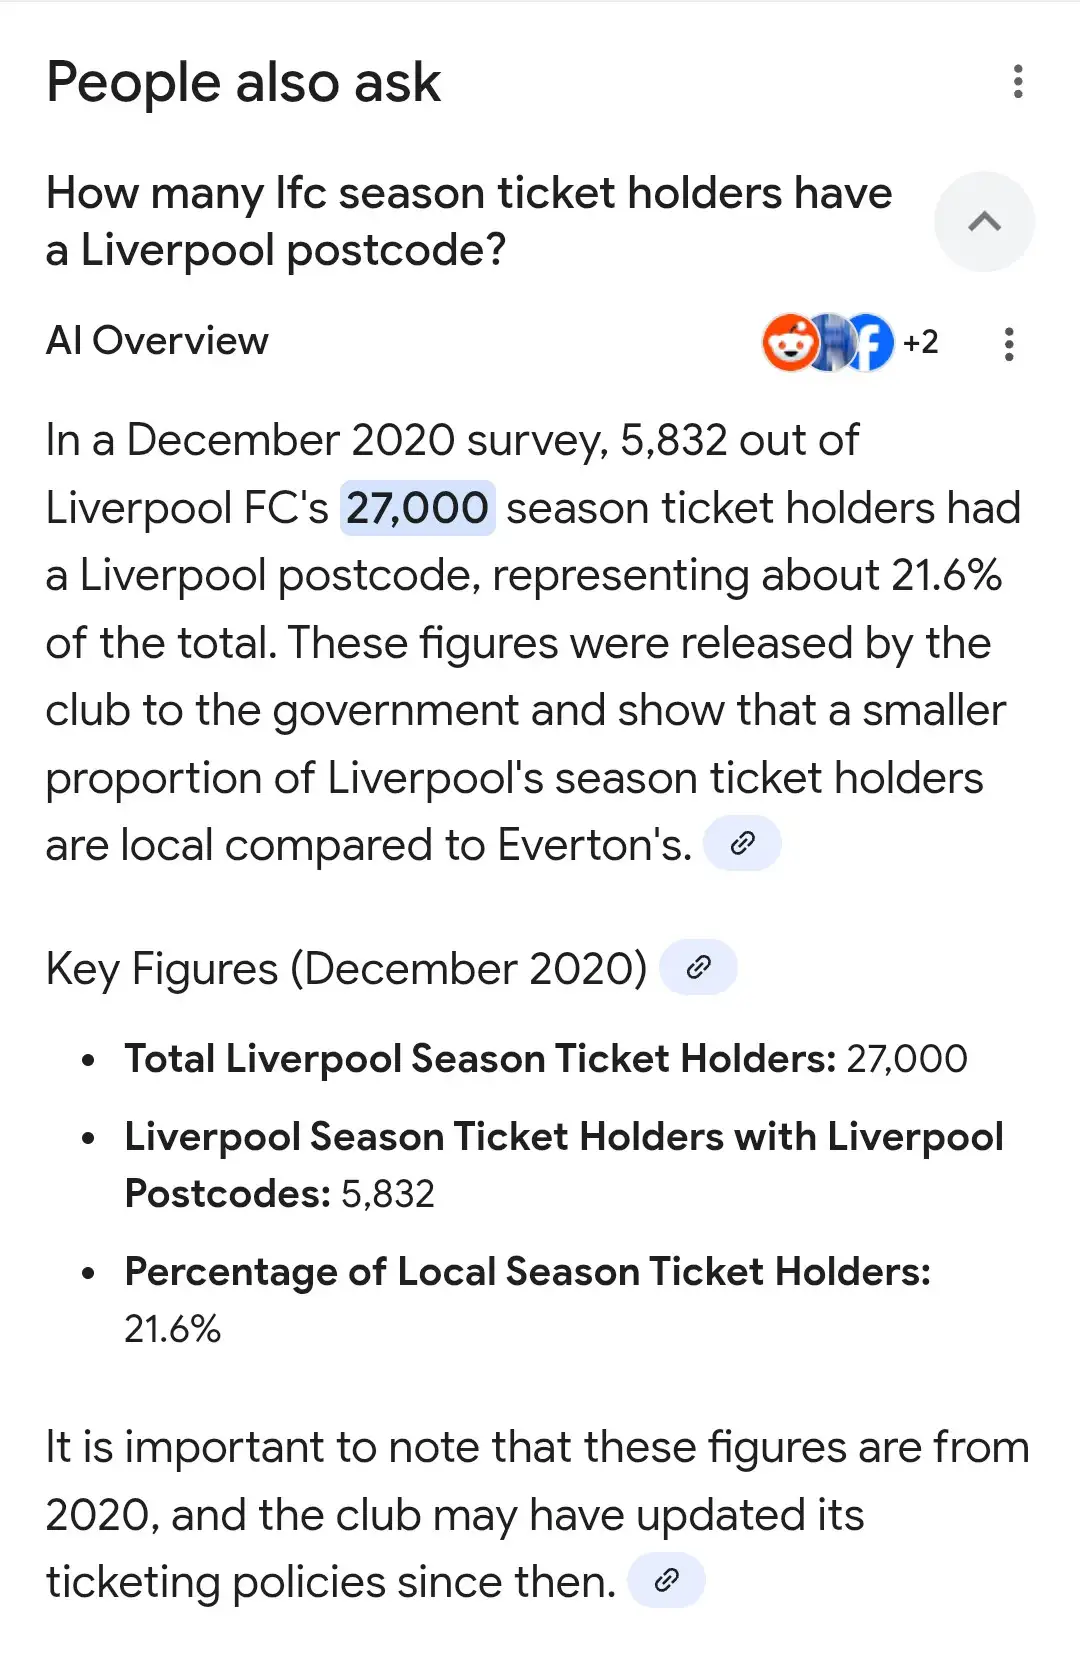Open the link icon beside Key Figures heading
The image size is (1080, 1668).
pyautogui.click(x=699, y=967)
